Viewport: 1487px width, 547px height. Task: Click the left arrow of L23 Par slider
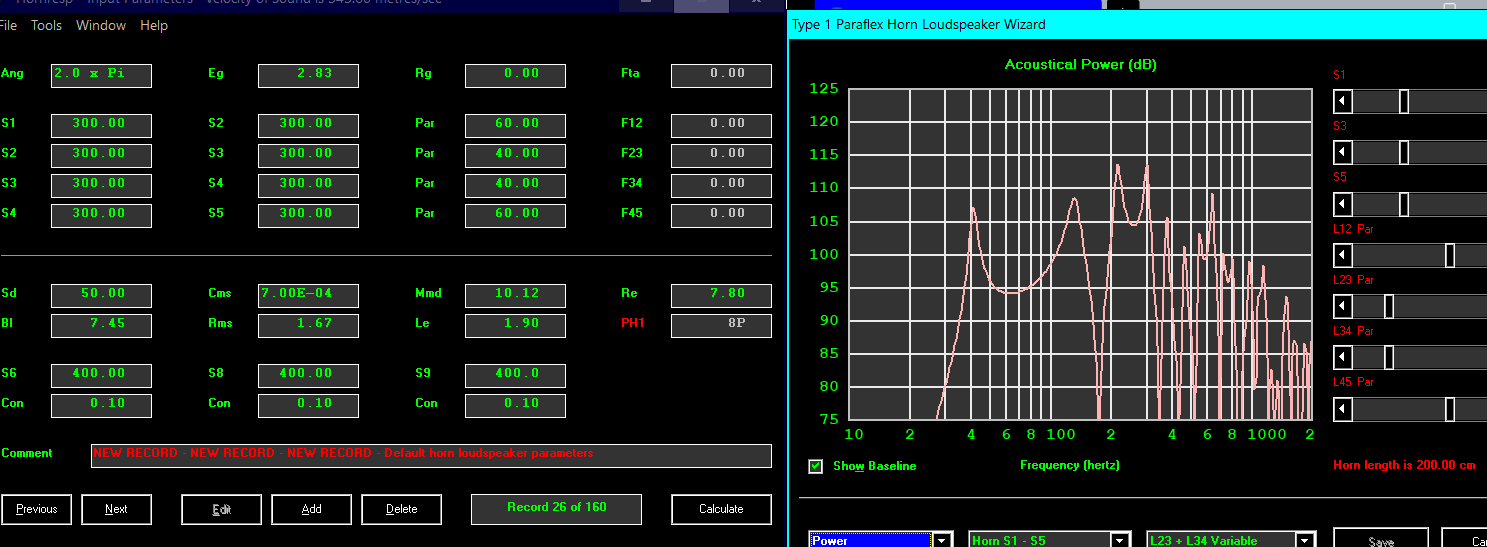(1343, 306)
